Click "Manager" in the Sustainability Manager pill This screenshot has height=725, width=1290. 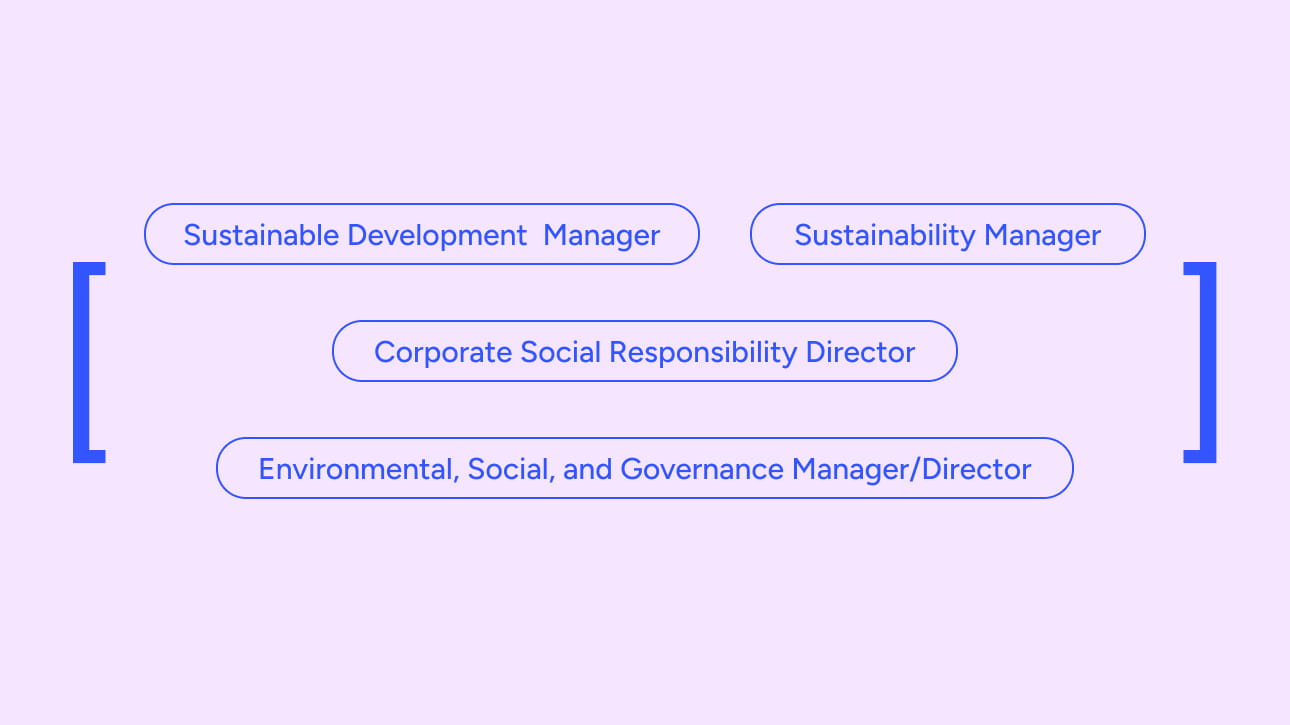1042,235
